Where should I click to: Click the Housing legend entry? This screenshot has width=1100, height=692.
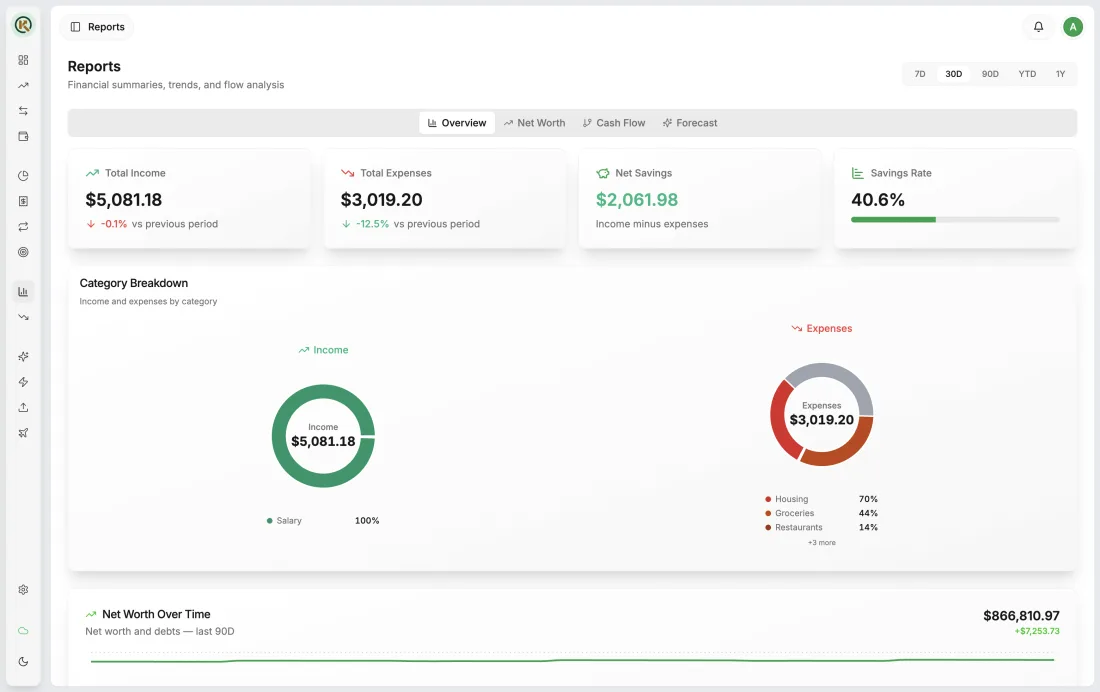click(821, 499)
